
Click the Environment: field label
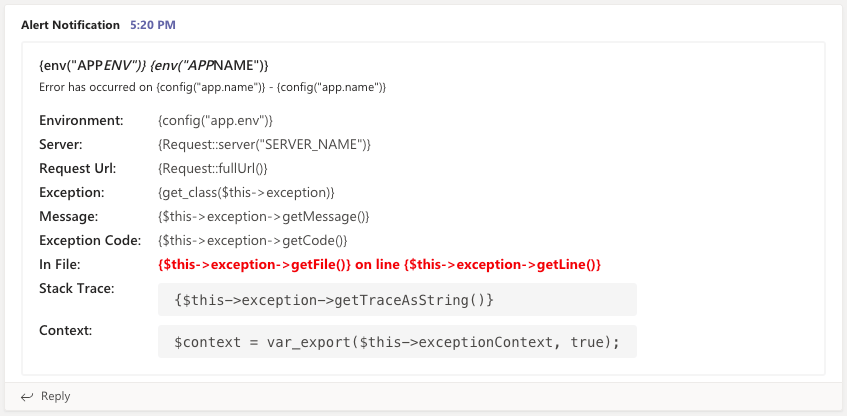click(x=81, y=121)
